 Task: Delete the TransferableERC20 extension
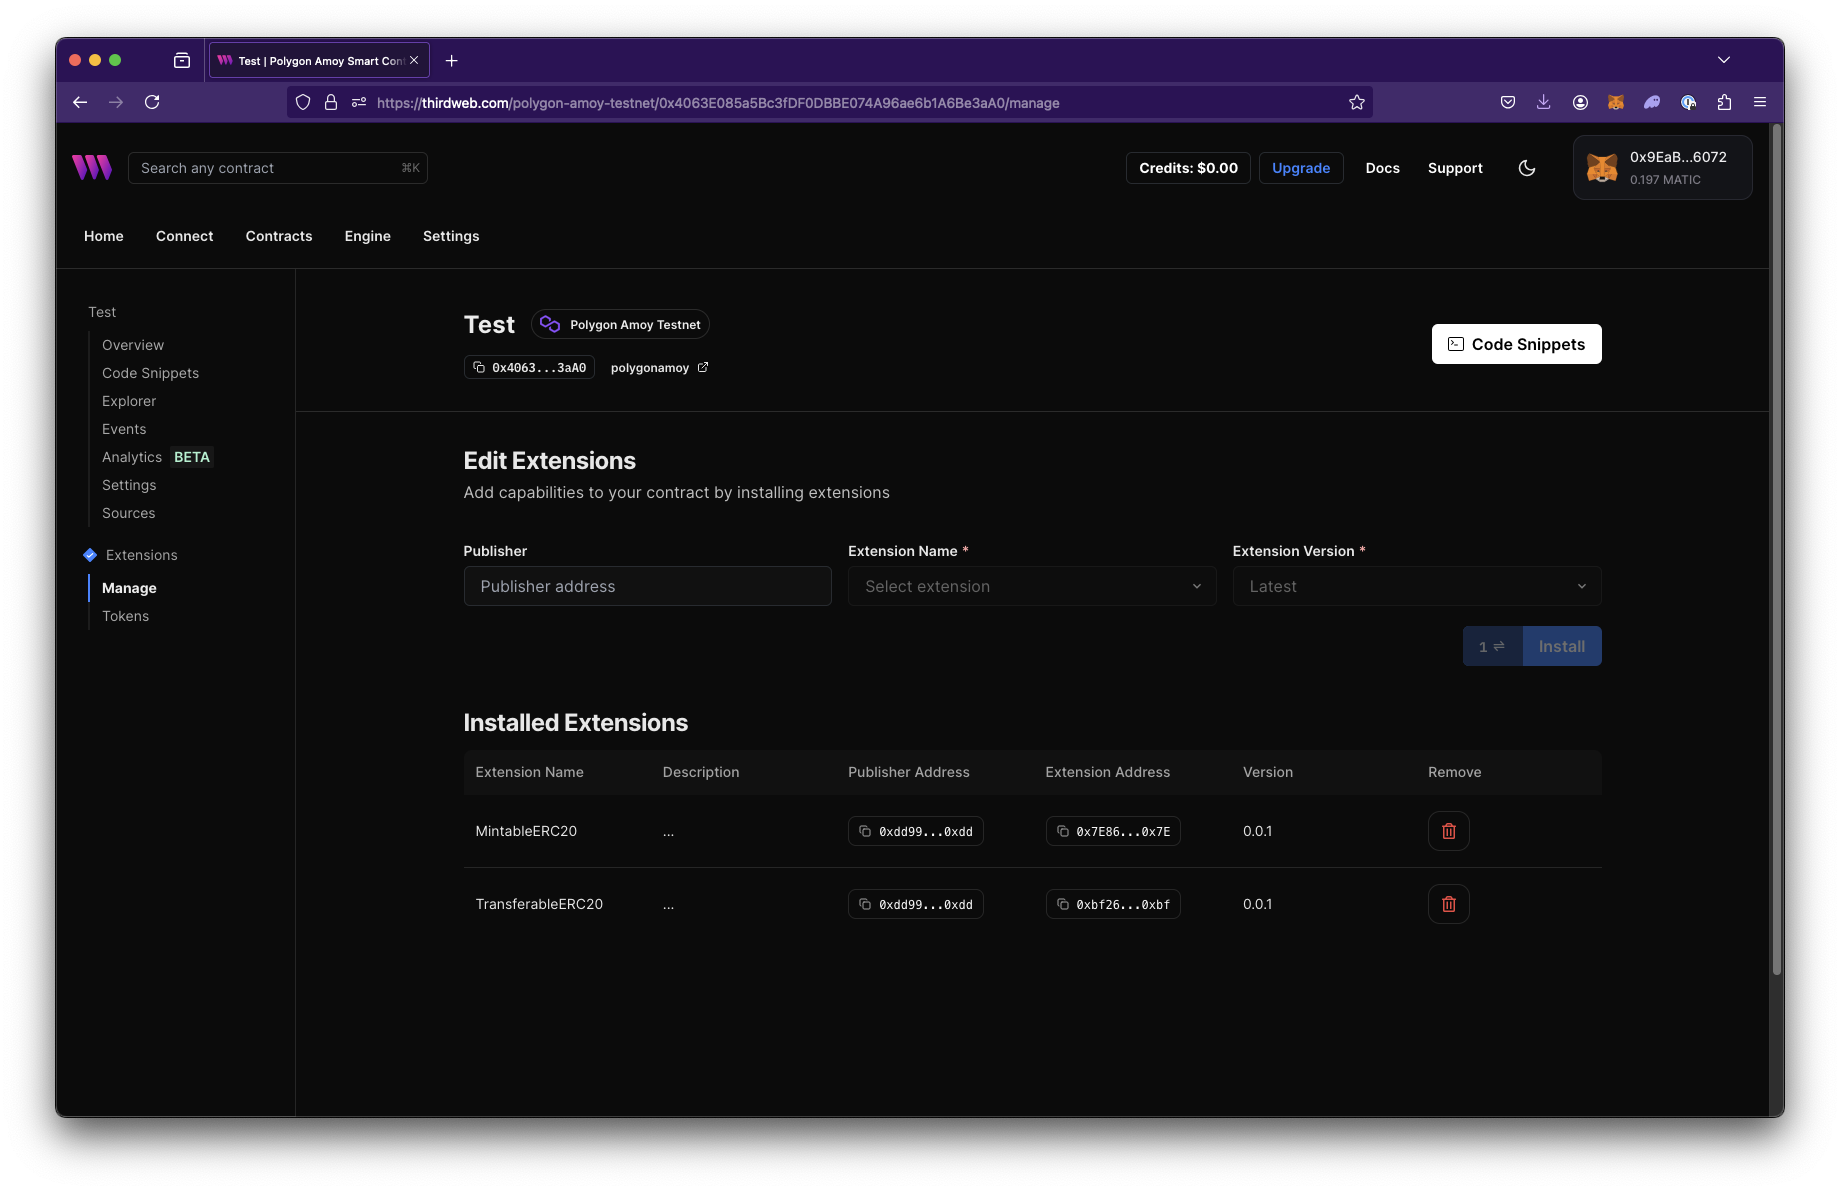click(x=1448, y=904)
